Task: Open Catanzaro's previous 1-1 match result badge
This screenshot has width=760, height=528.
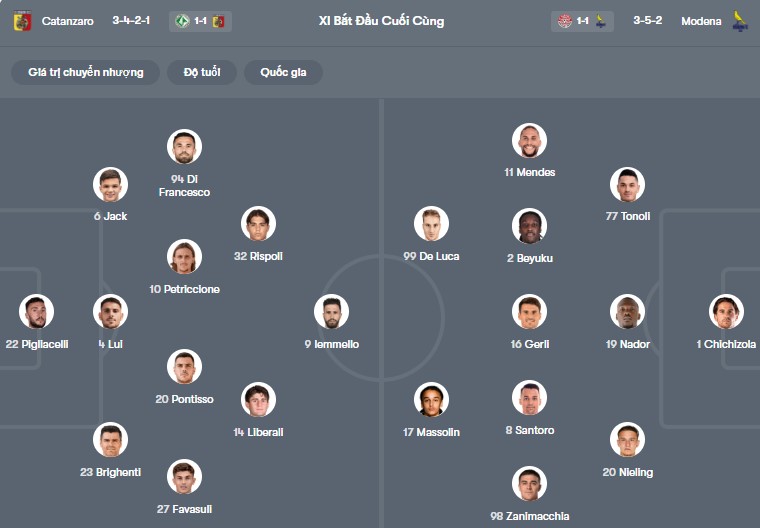Action: 200,21
